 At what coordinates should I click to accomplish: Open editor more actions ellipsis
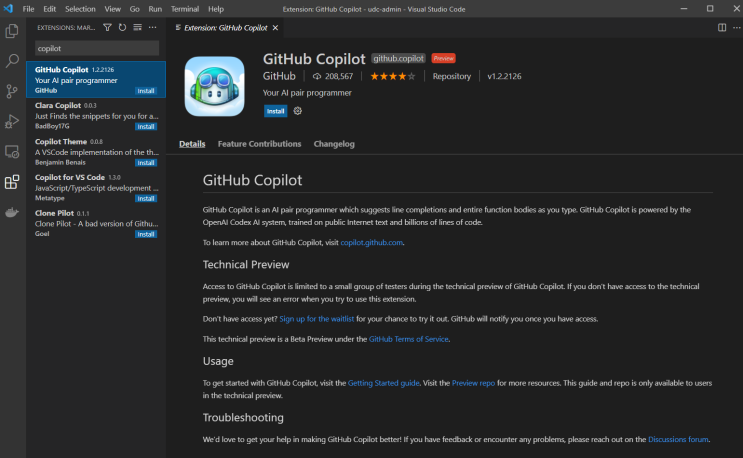click(736, 27)
